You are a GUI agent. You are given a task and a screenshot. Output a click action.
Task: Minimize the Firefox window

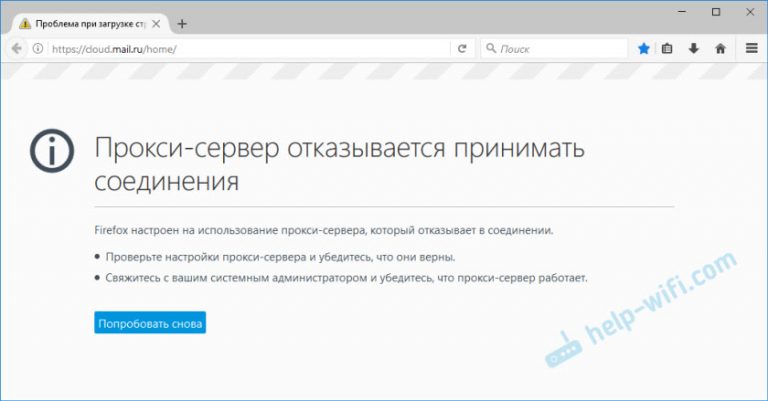[682, 12]
